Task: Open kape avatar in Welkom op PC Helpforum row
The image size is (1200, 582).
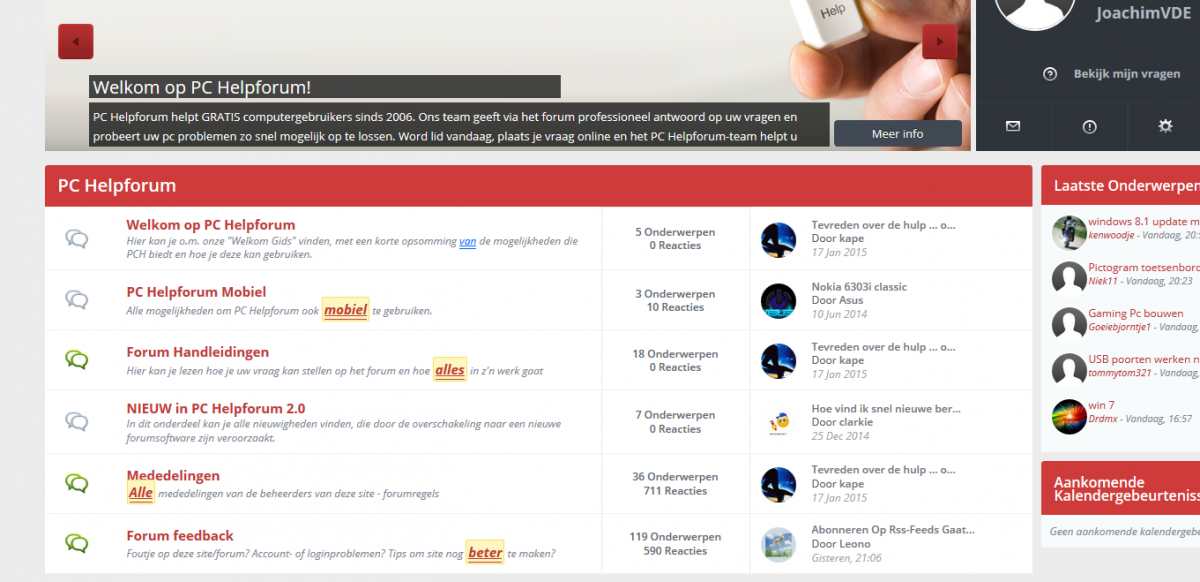Action: 778,240
